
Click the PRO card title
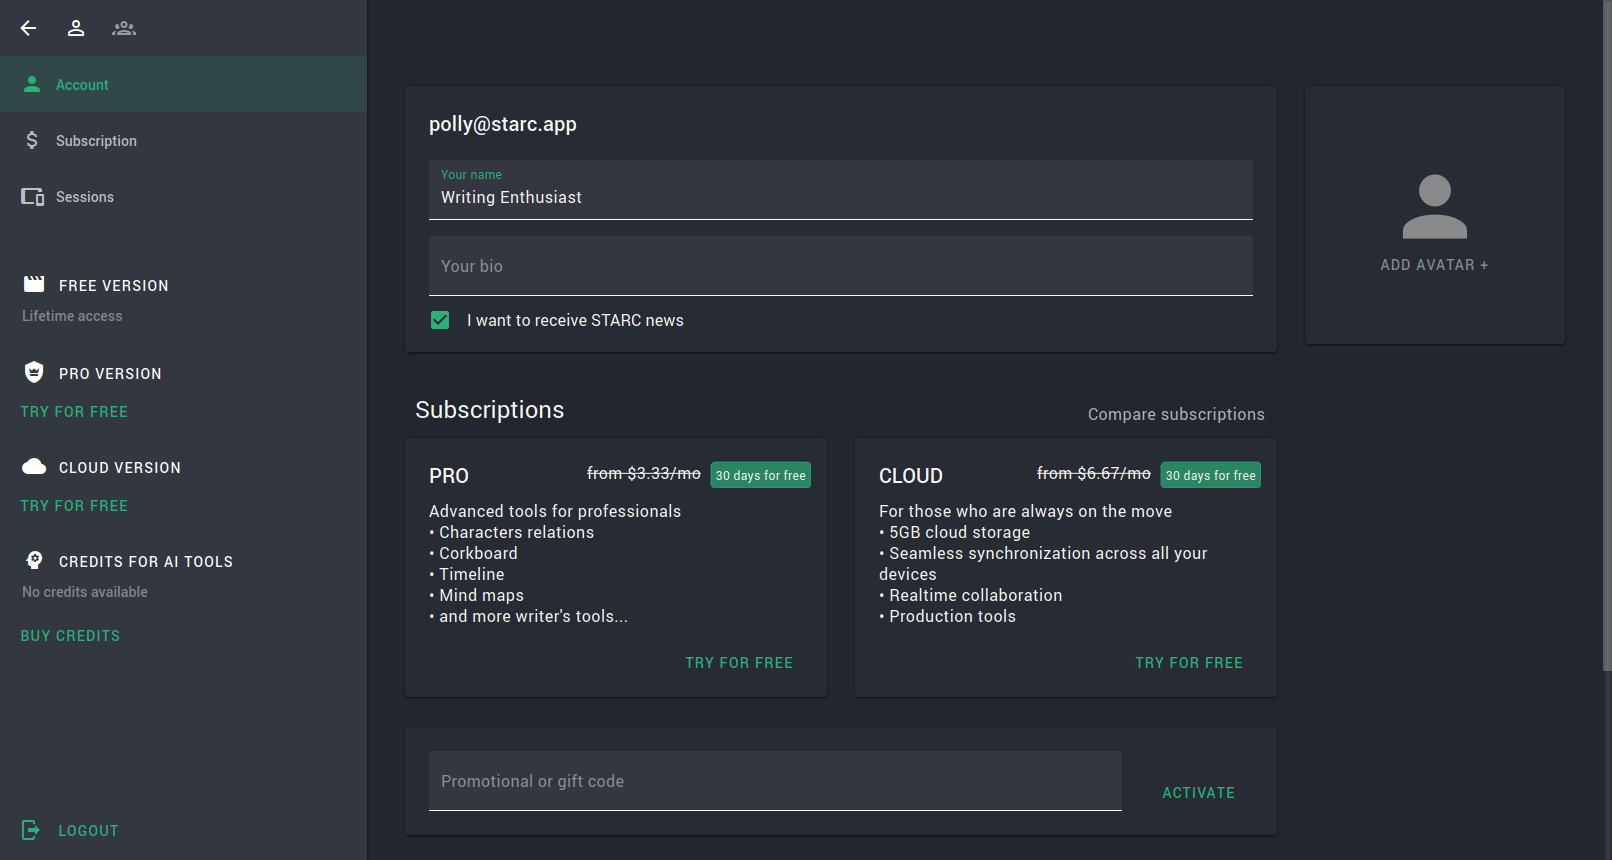pos(449,476)
